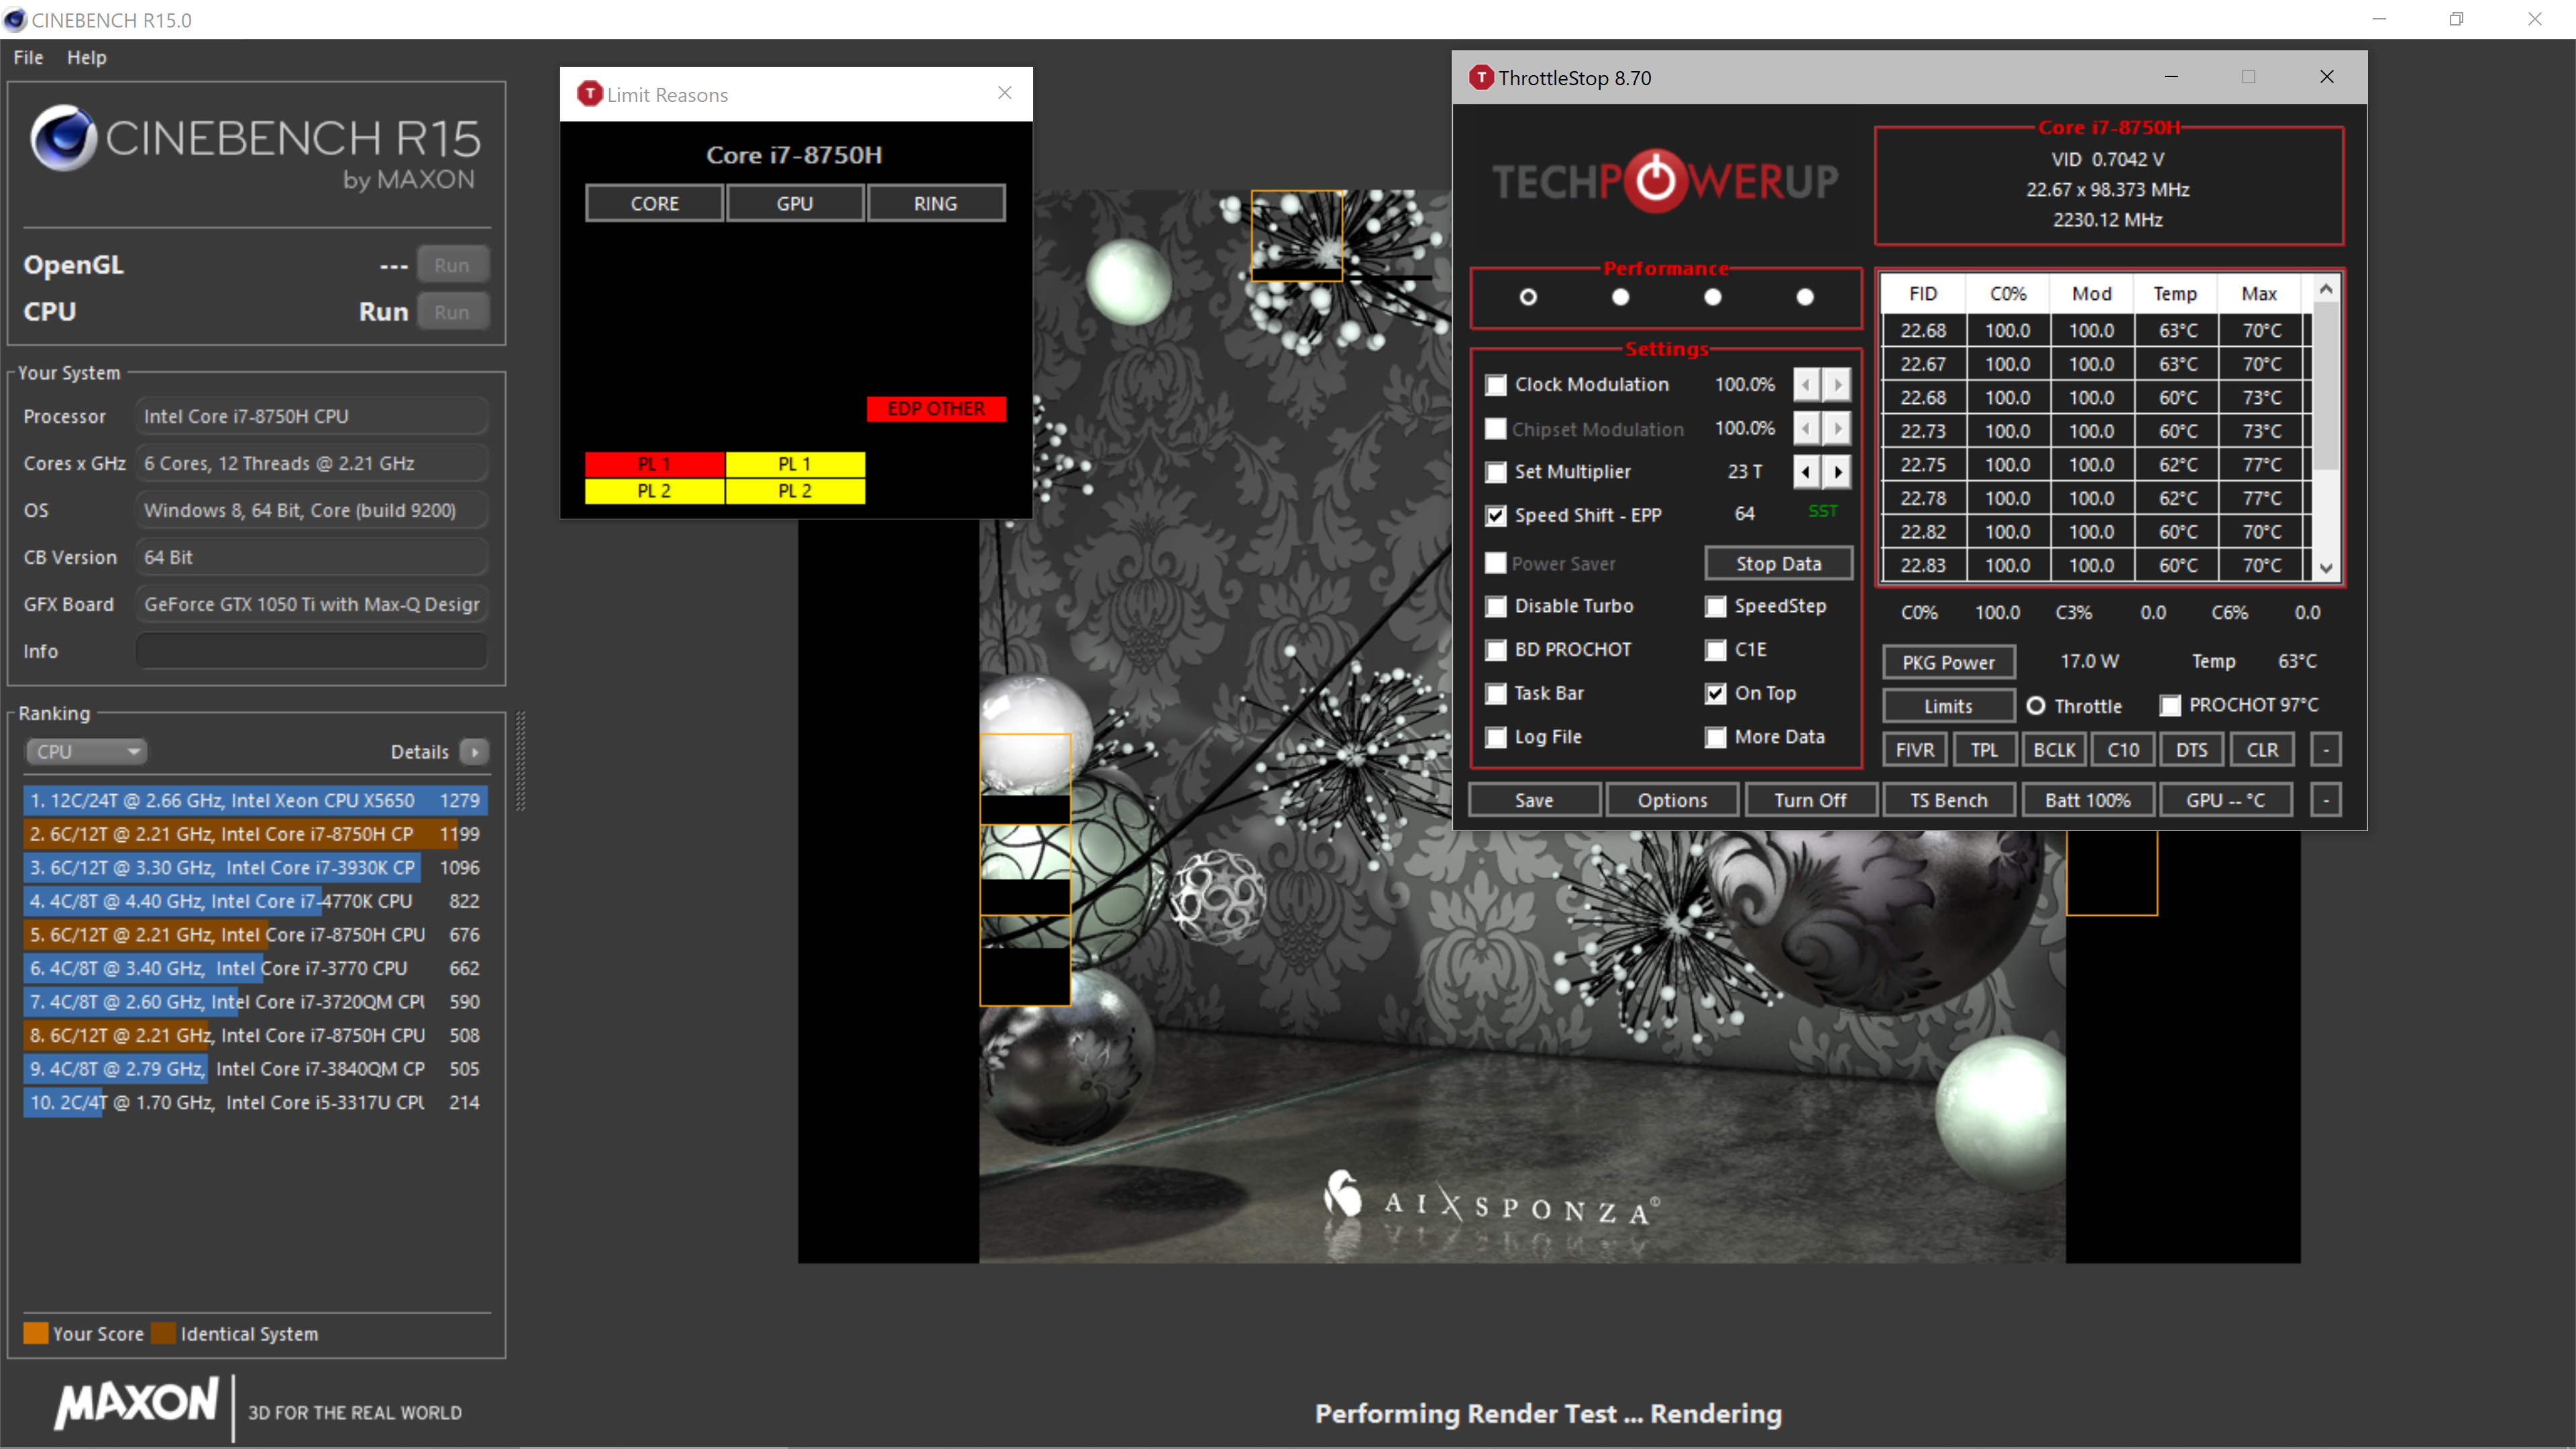Enable the Disable Turbo checkbox
The height and width of the screenshot is (1449, 2576).
tap(1495, 606)
